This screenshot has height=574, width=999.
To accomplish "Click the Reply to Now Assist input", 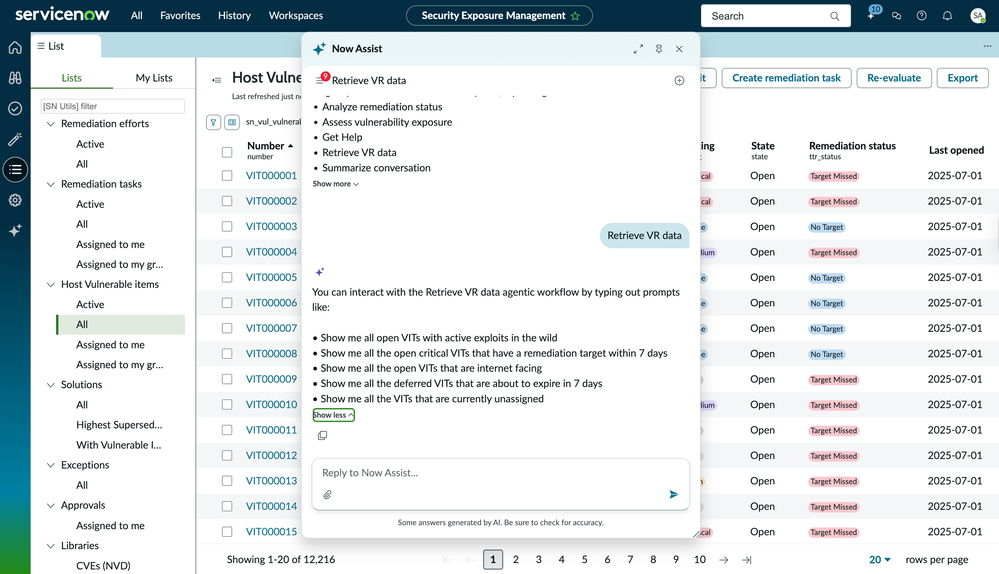I will 500,473.
